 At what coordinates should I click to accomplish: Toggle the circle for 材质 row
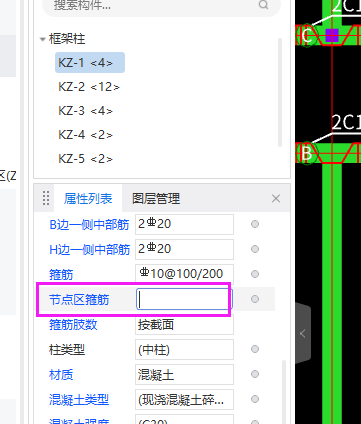click(x=255, y=374)
